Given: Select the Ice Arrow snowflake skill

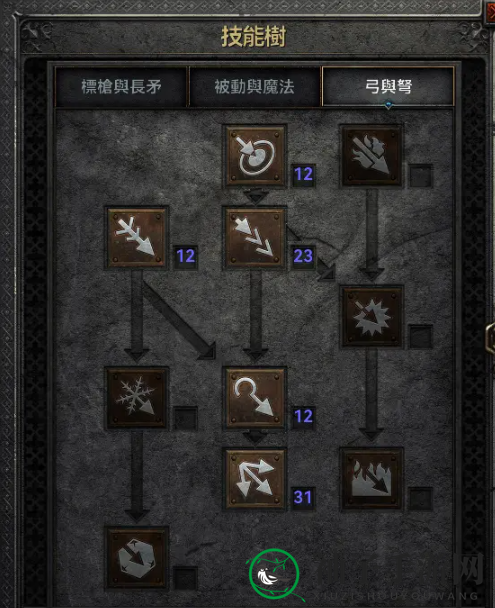Looking at the screenshot, I should [137, 398].
